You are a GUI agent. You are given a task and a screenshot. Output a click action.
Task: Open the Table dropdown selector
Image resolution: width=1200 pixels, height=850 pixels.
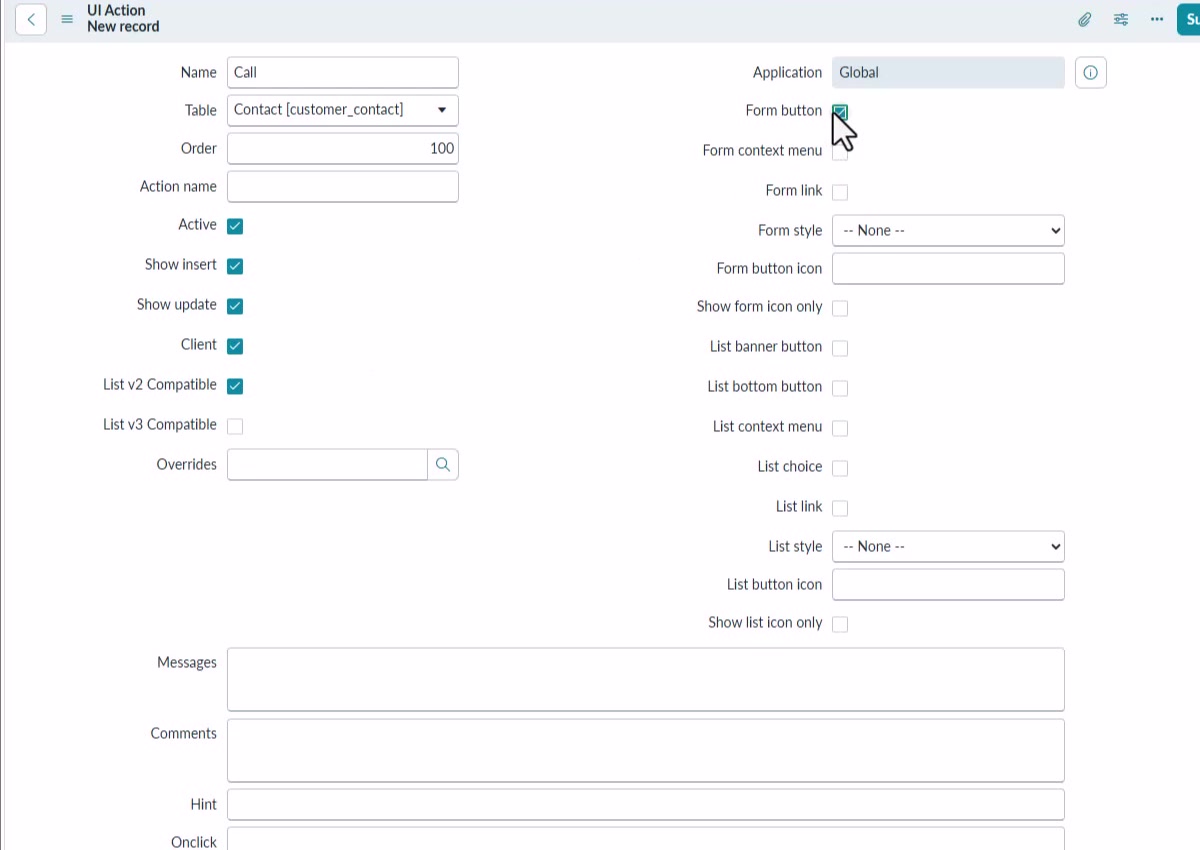click(343, 110)
